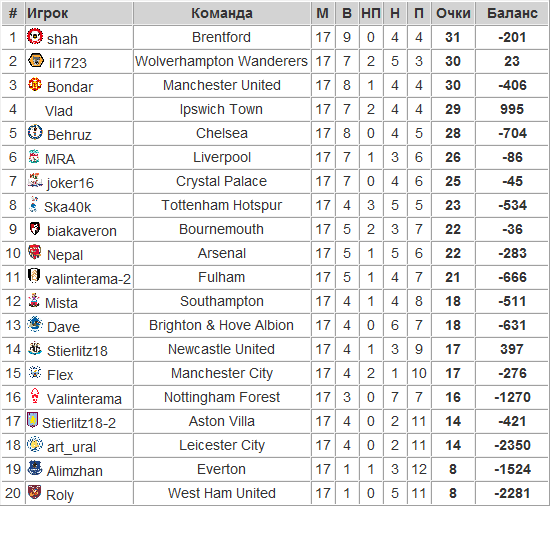Sort table by the Очки column header

pyautogui.click(x=453, y=13)
